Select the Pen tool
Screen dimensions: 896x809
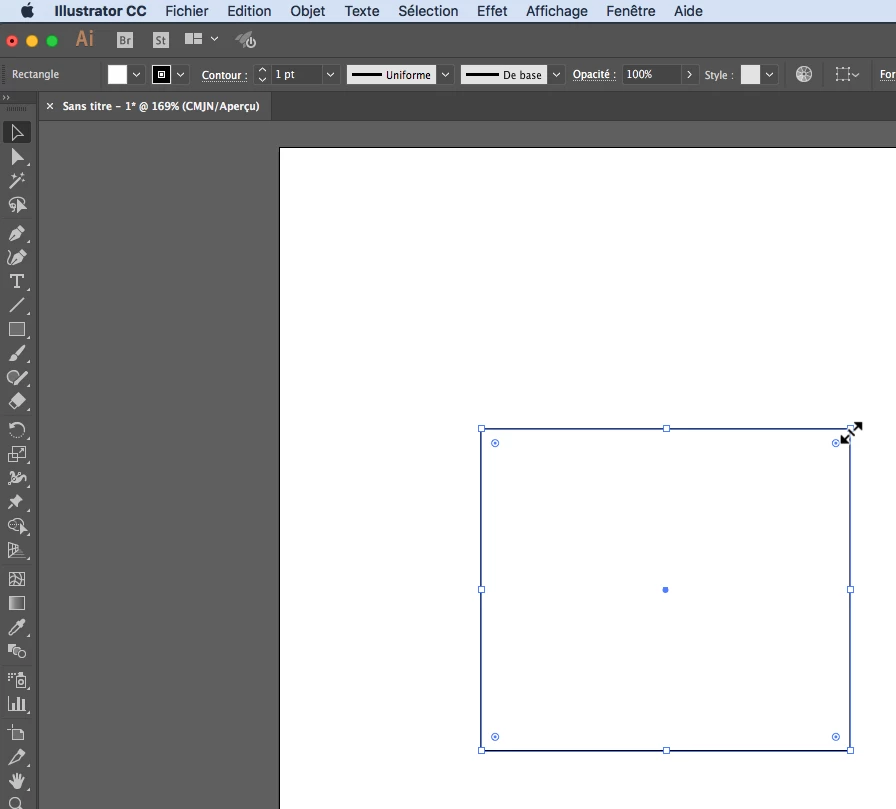(x=17, y=233)
